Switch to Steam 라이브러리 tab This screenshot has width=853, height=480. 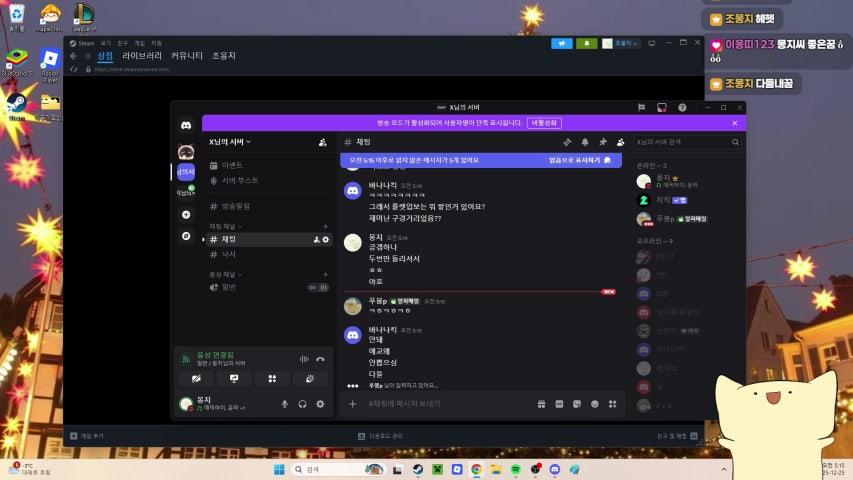coord(142,56)
